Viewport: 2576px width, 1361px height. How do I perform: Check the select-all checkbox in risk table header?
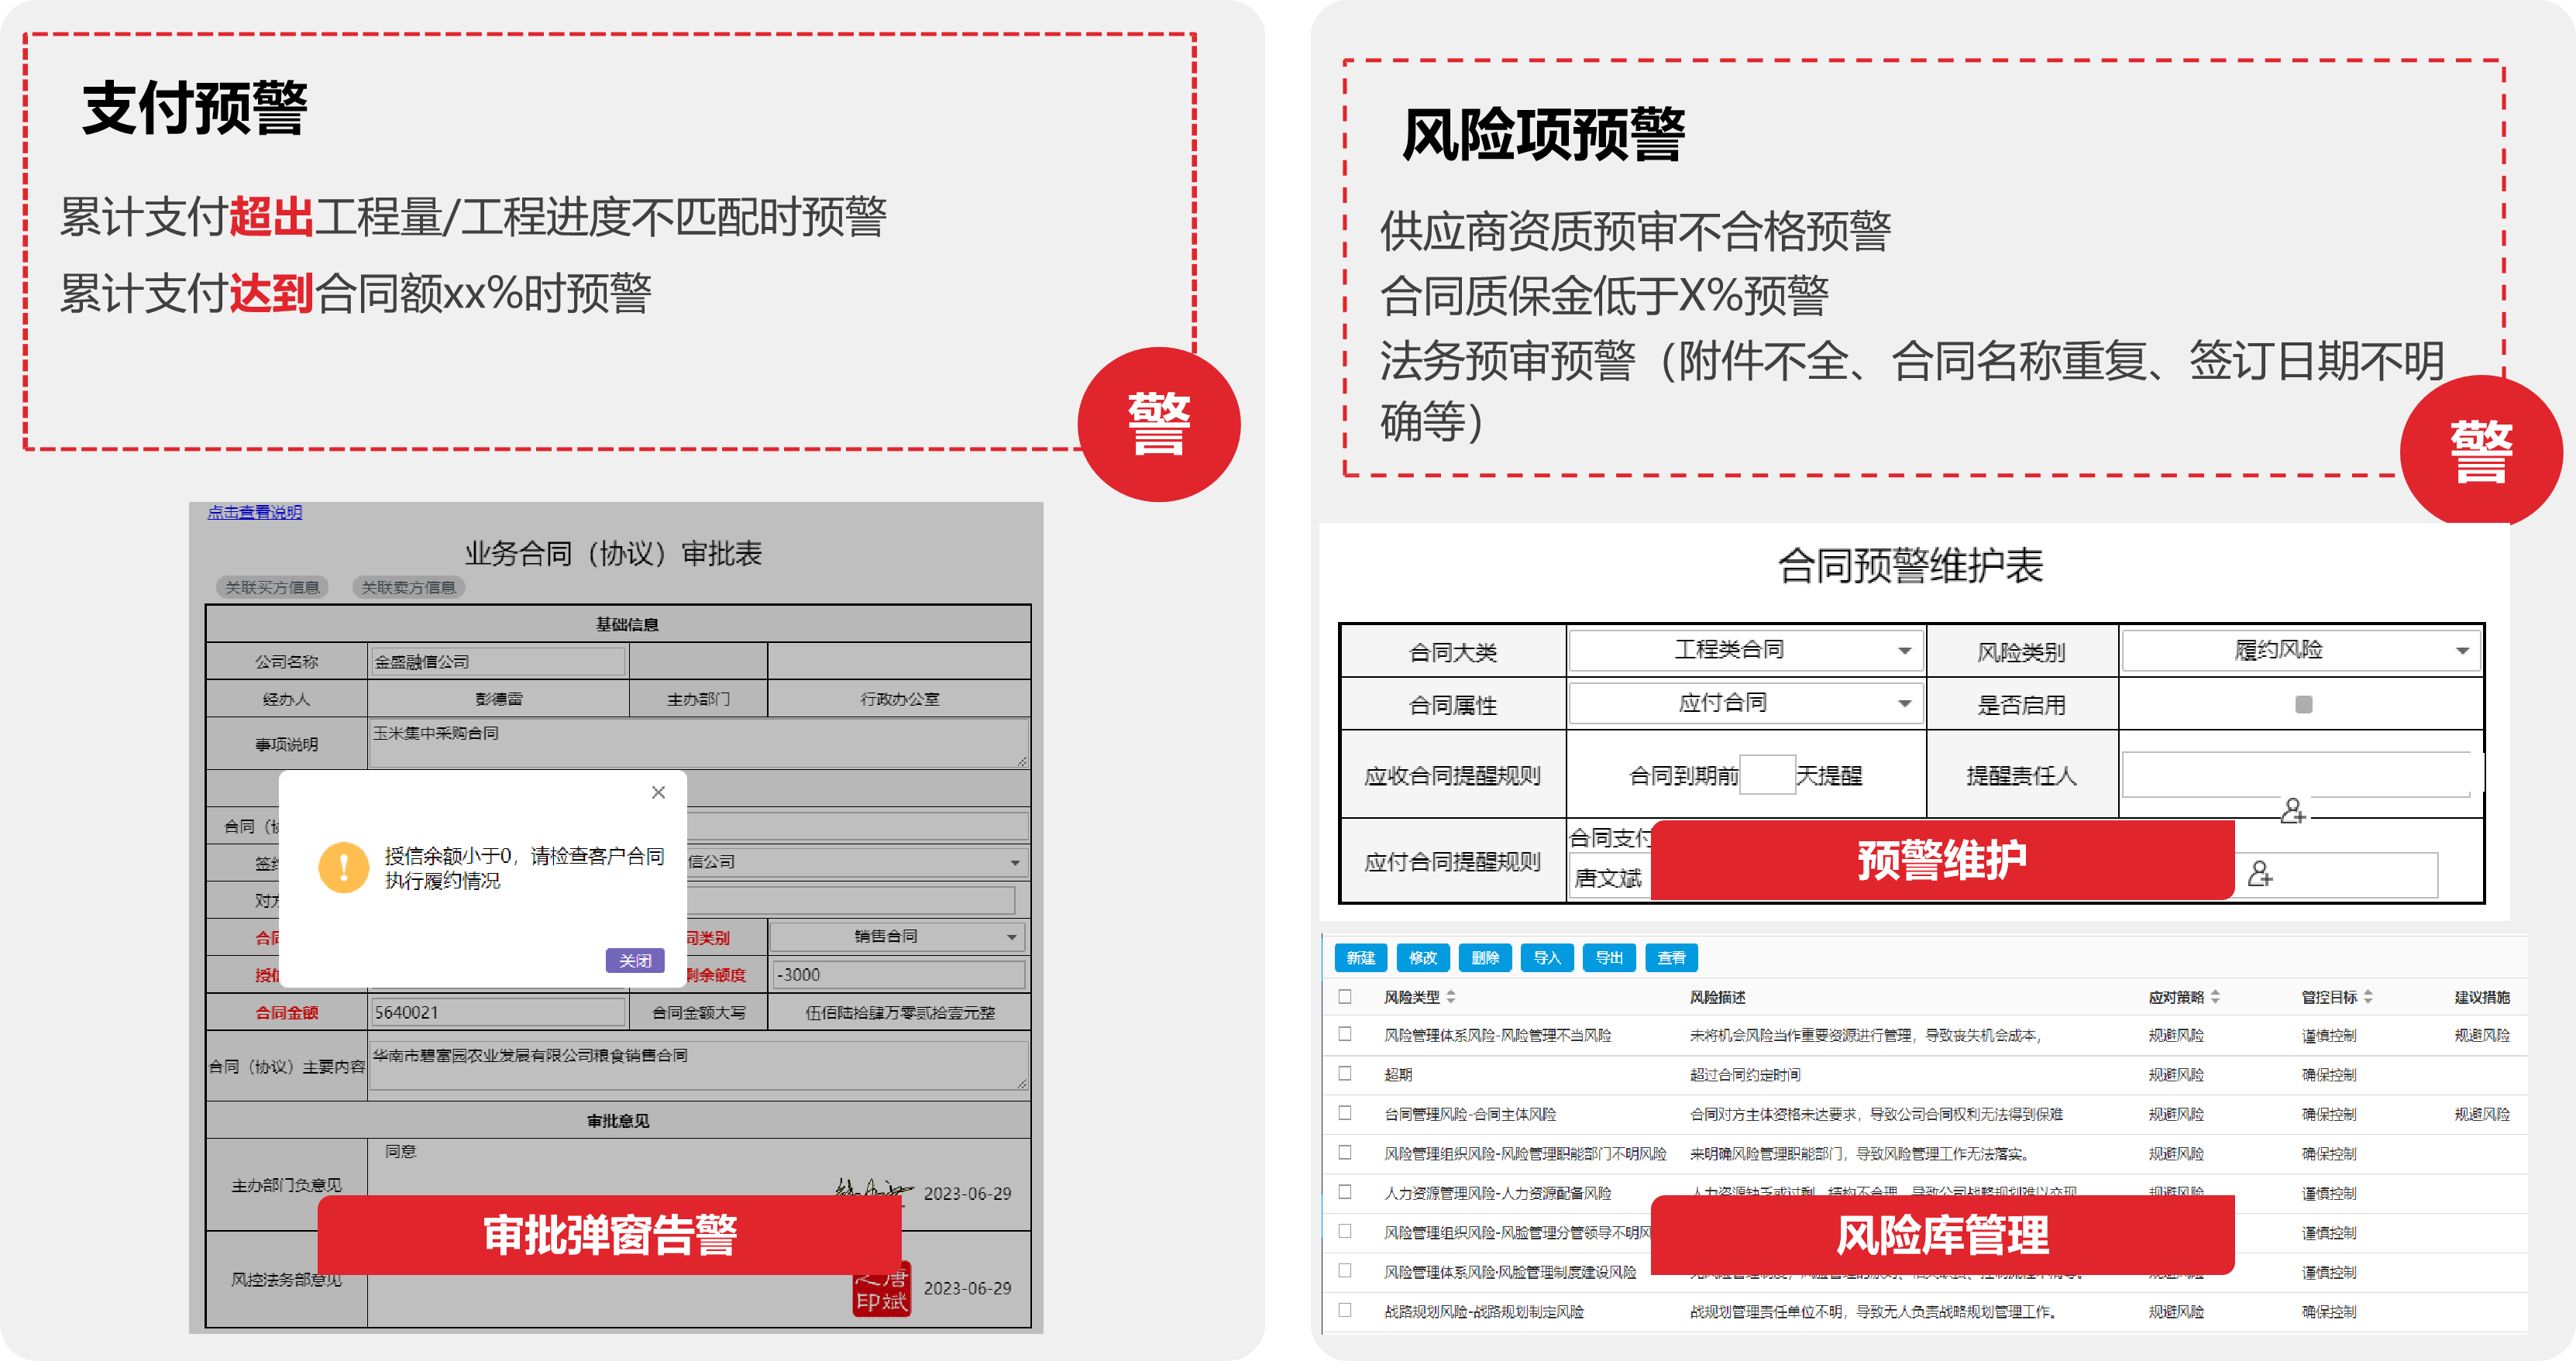tap(1344, 997)
